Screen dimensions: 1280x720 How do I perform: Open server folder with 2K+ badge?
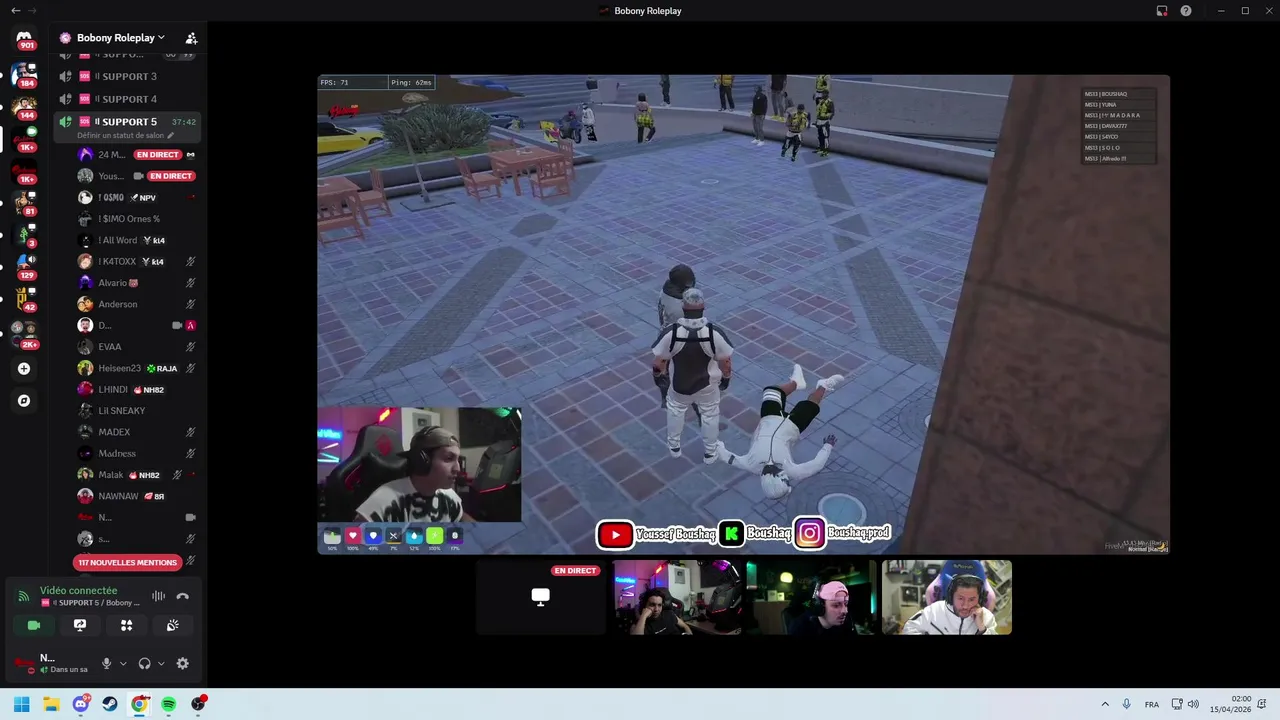(x=24, y=334)
